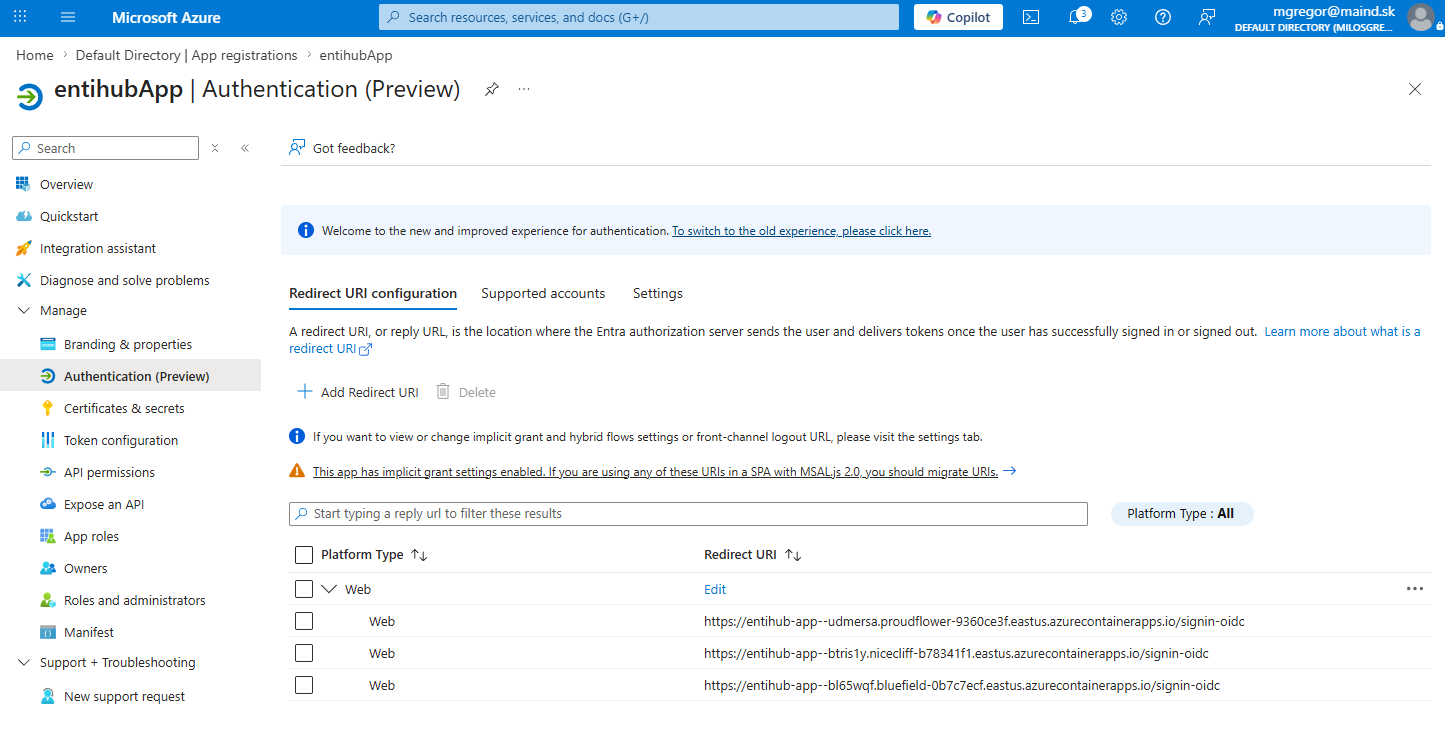Clear the sidebar search field

coord(214,148)
